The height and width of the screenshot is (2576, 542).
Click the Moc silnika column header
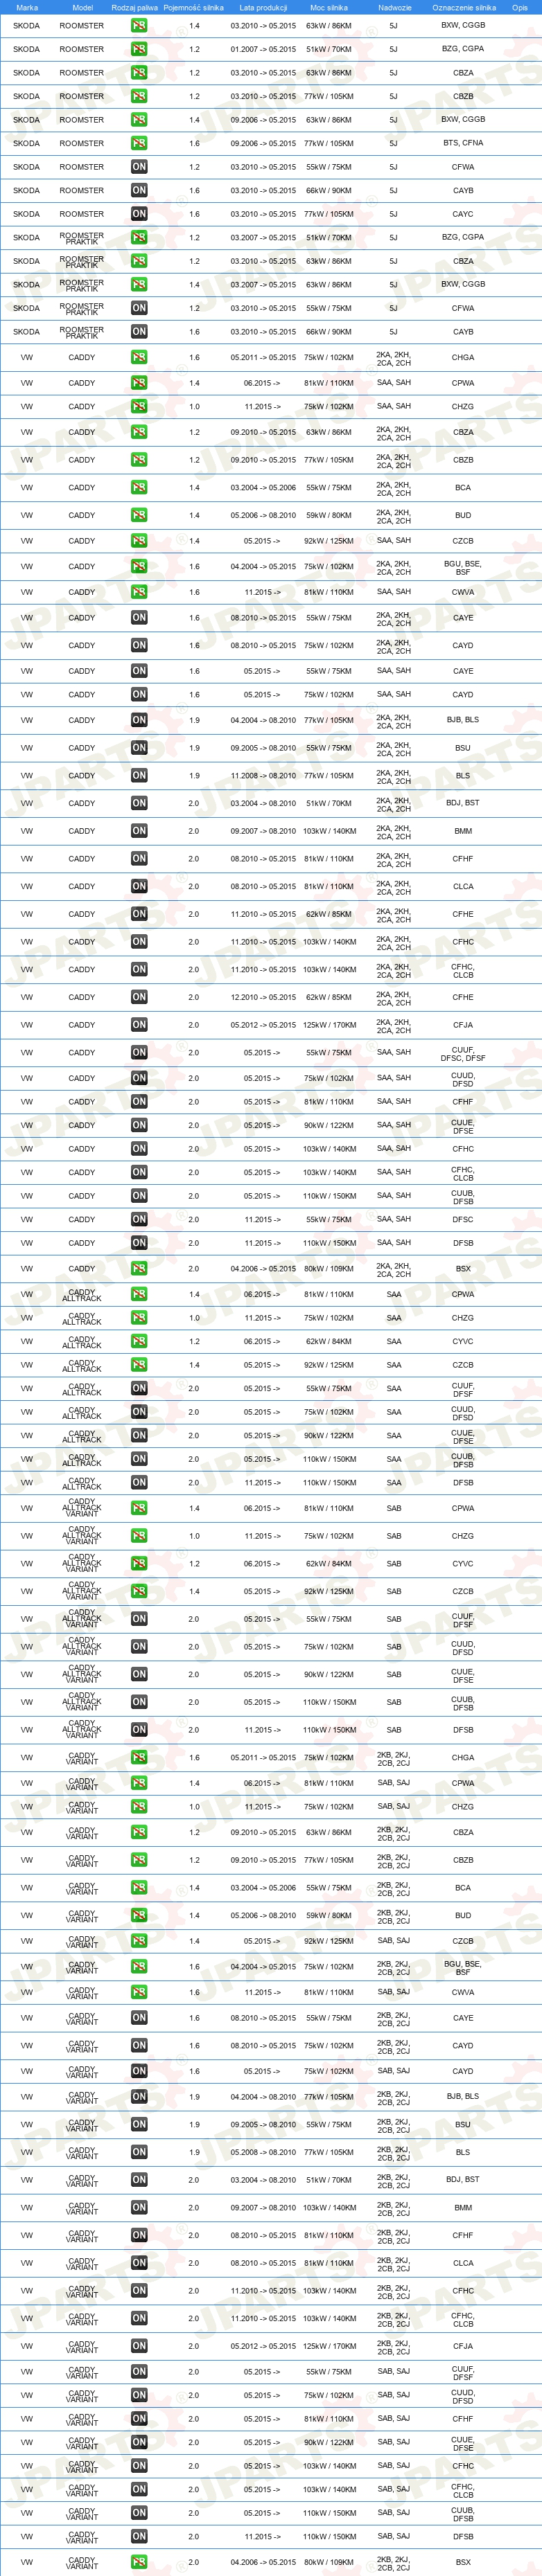[x=329, y=7]
